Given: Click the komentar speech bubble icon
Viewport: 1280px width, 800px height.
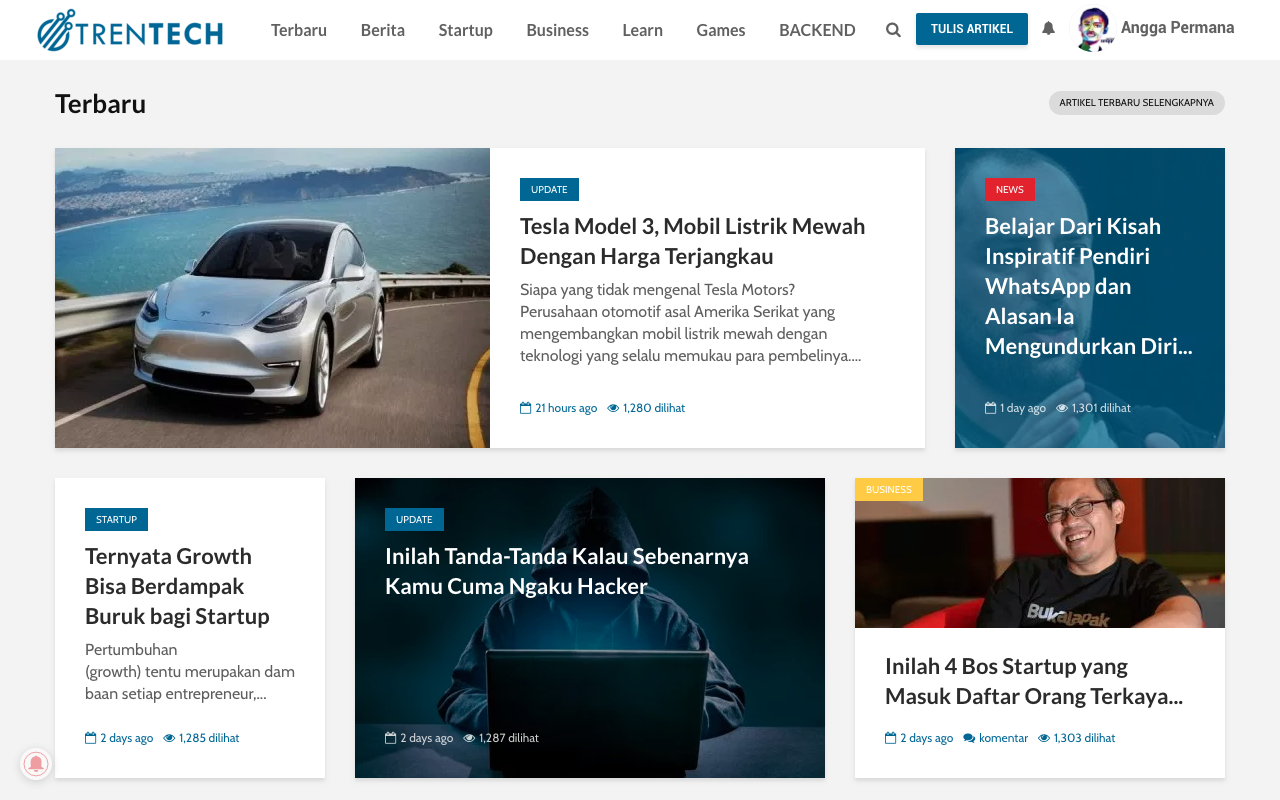Looking at the screenshot, I should (x=969, y=738).
